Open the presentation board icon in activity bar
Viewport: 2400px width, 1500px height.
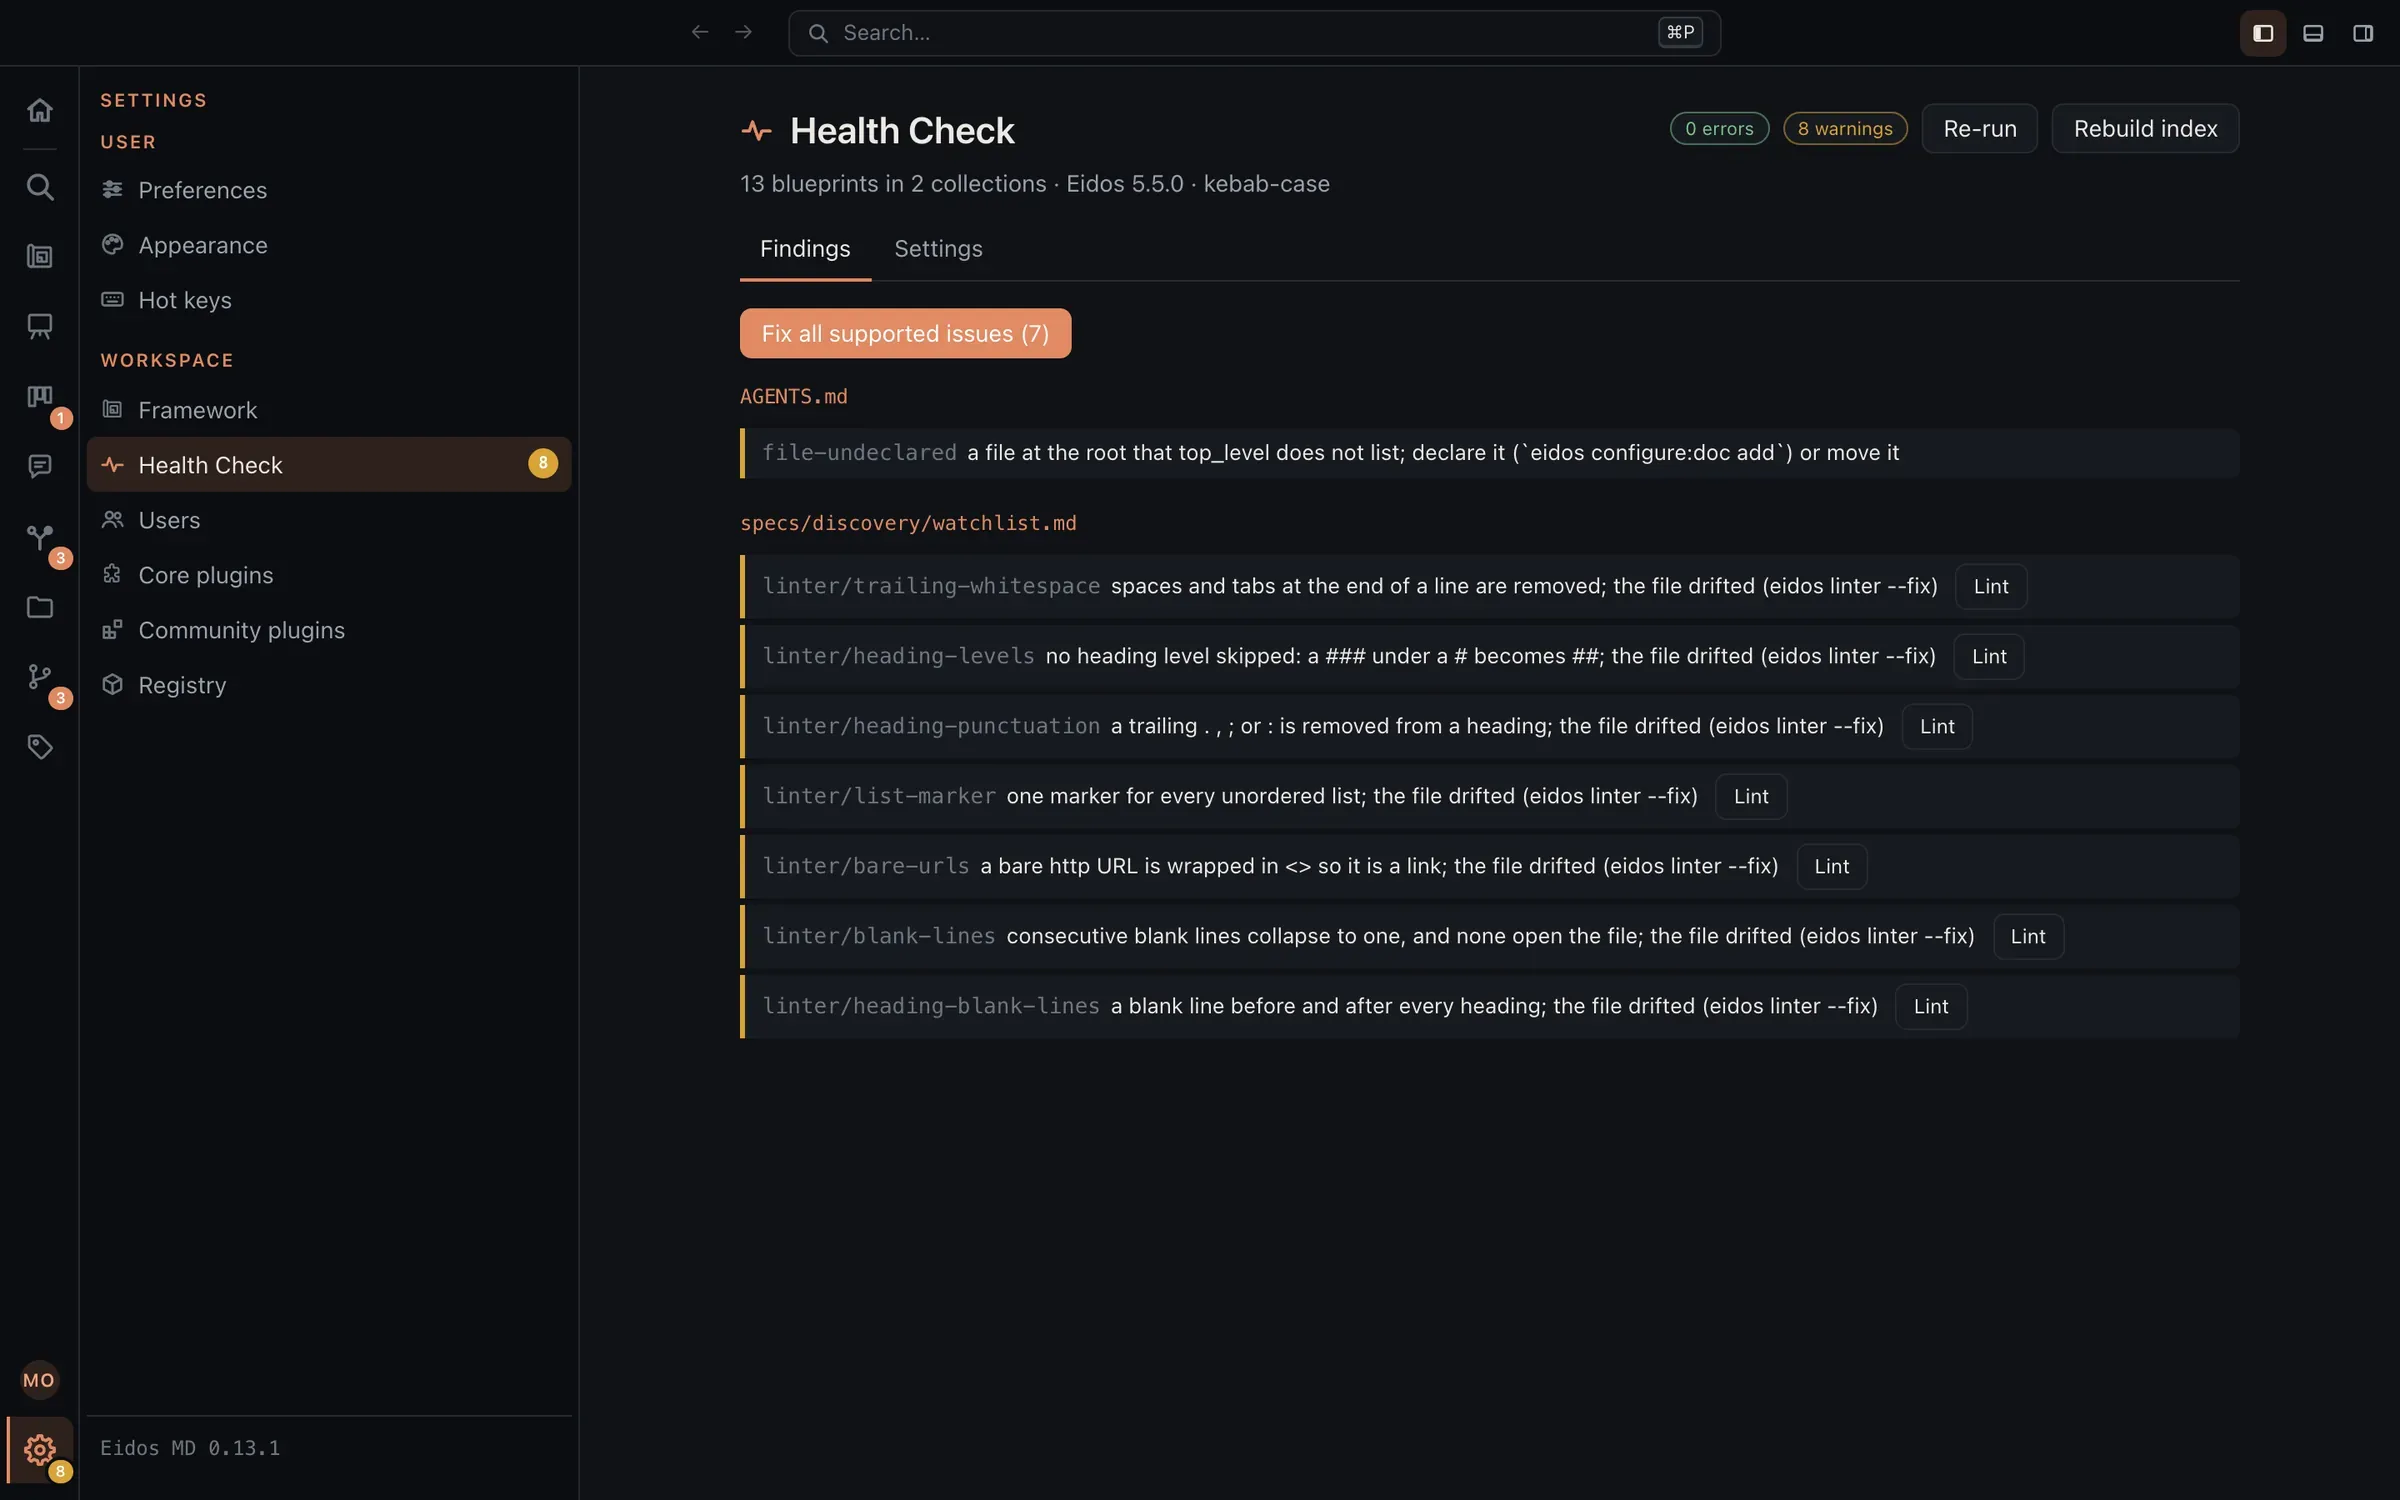pyautogui.click(x=39, y=327)
